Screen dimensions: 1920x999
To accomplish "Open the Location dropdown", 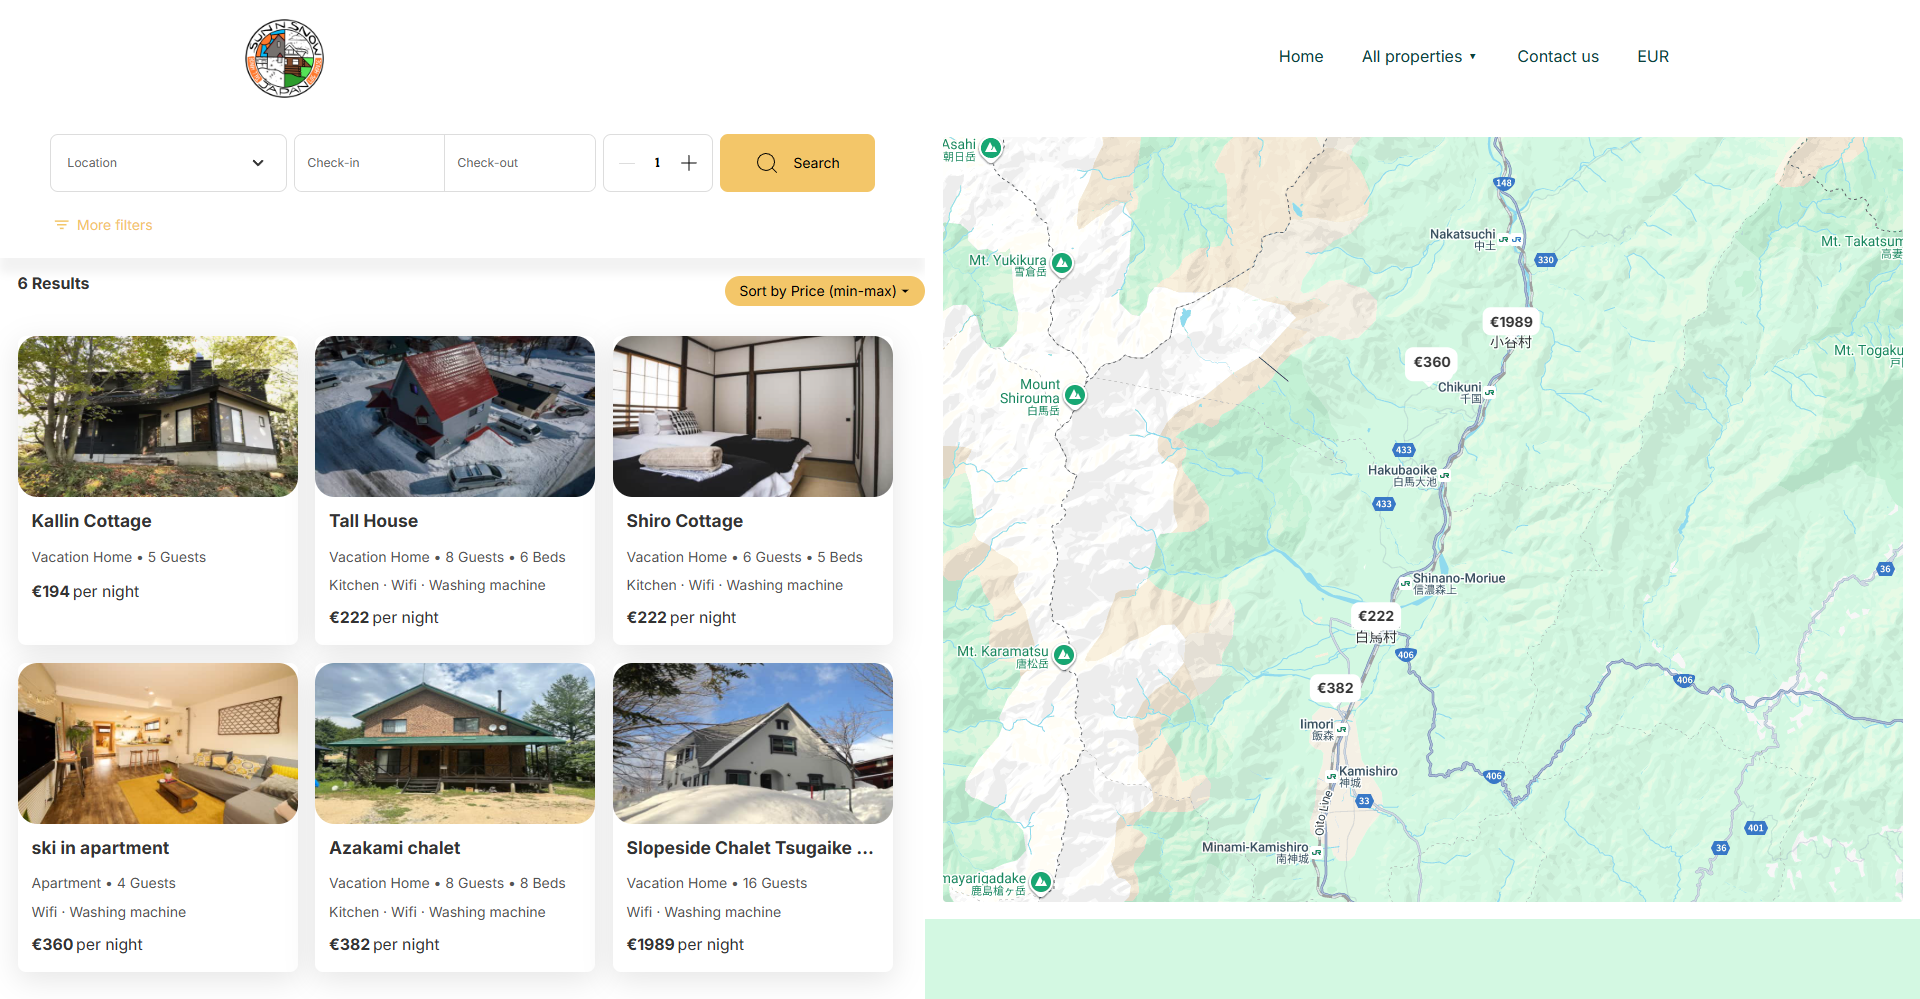I will pos(167,162).
